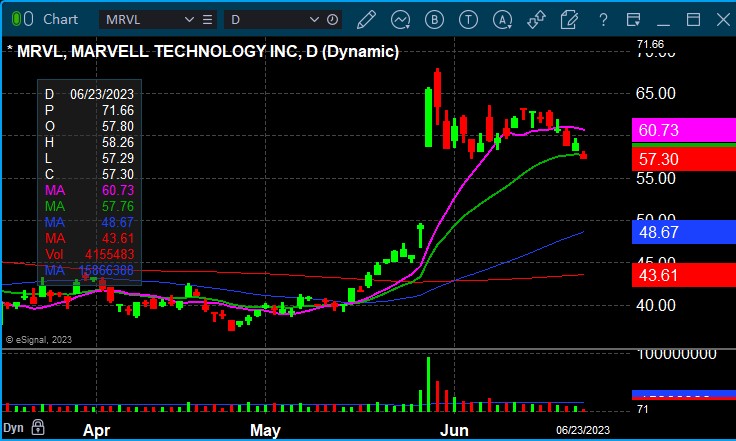Click the May label on time axis
Viewport: 736px width, 441px height.
click(265, 430)
